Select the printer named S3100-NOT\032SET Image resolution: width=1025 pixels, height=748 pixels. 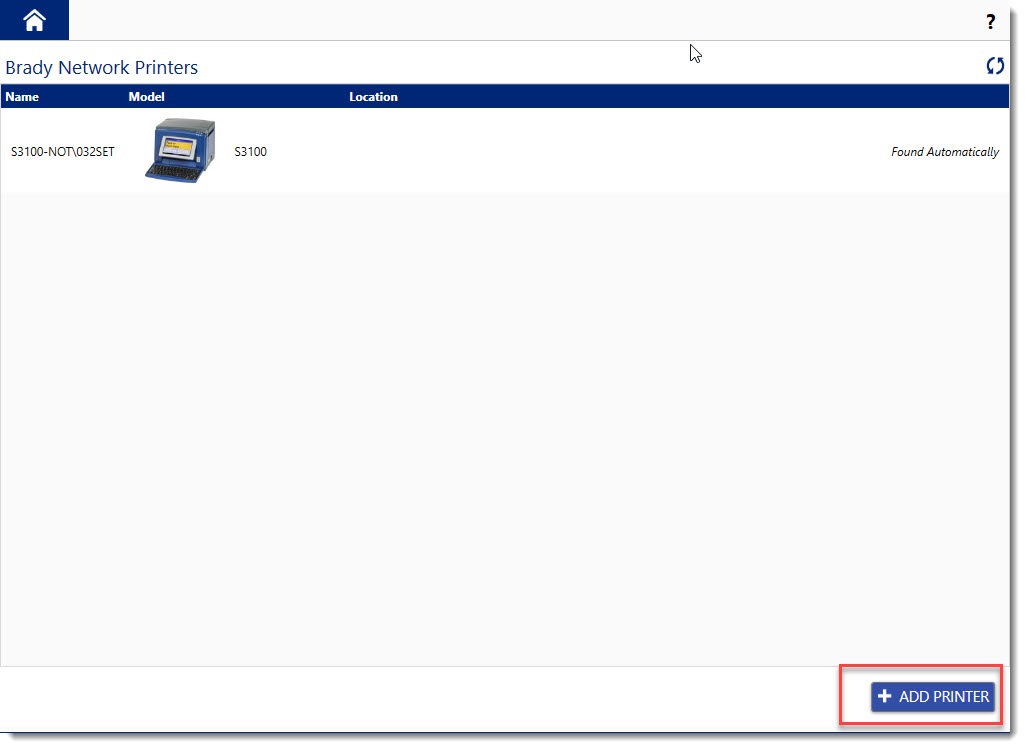(x=64, y=152)
